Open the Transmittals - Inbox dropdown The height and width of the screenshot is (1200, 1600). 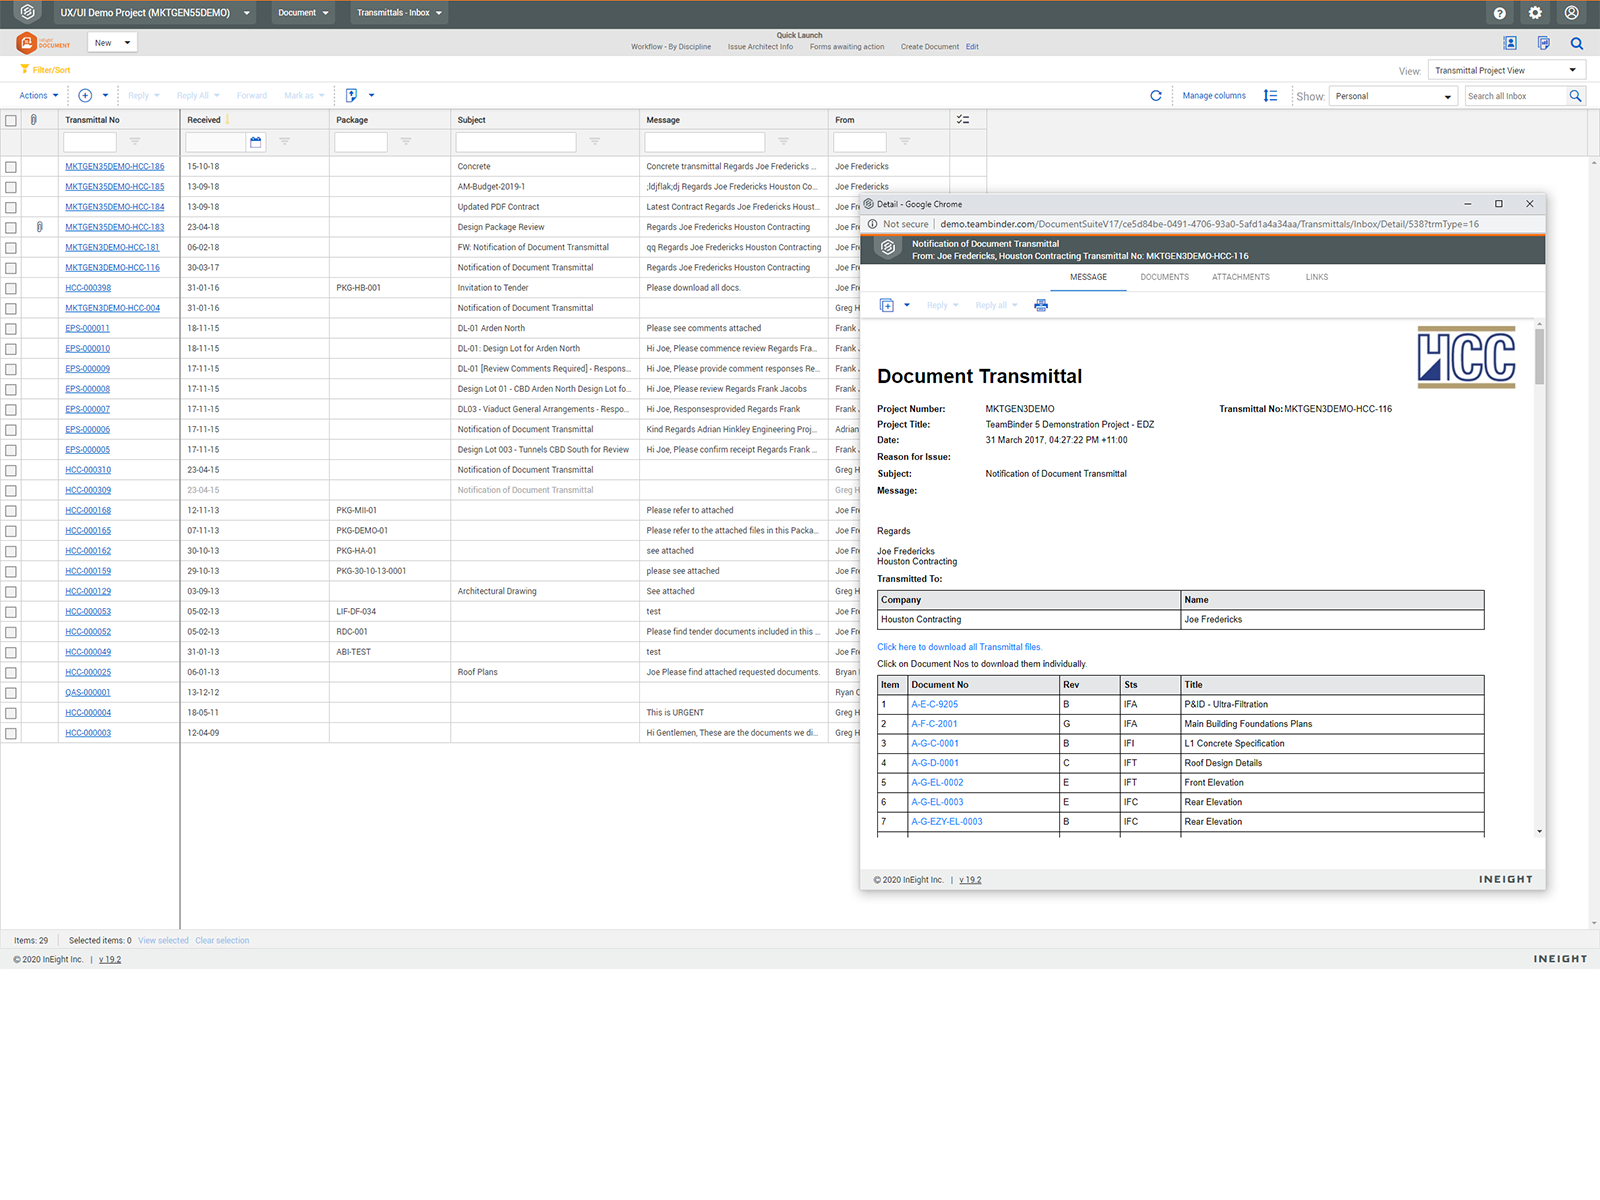399,13
